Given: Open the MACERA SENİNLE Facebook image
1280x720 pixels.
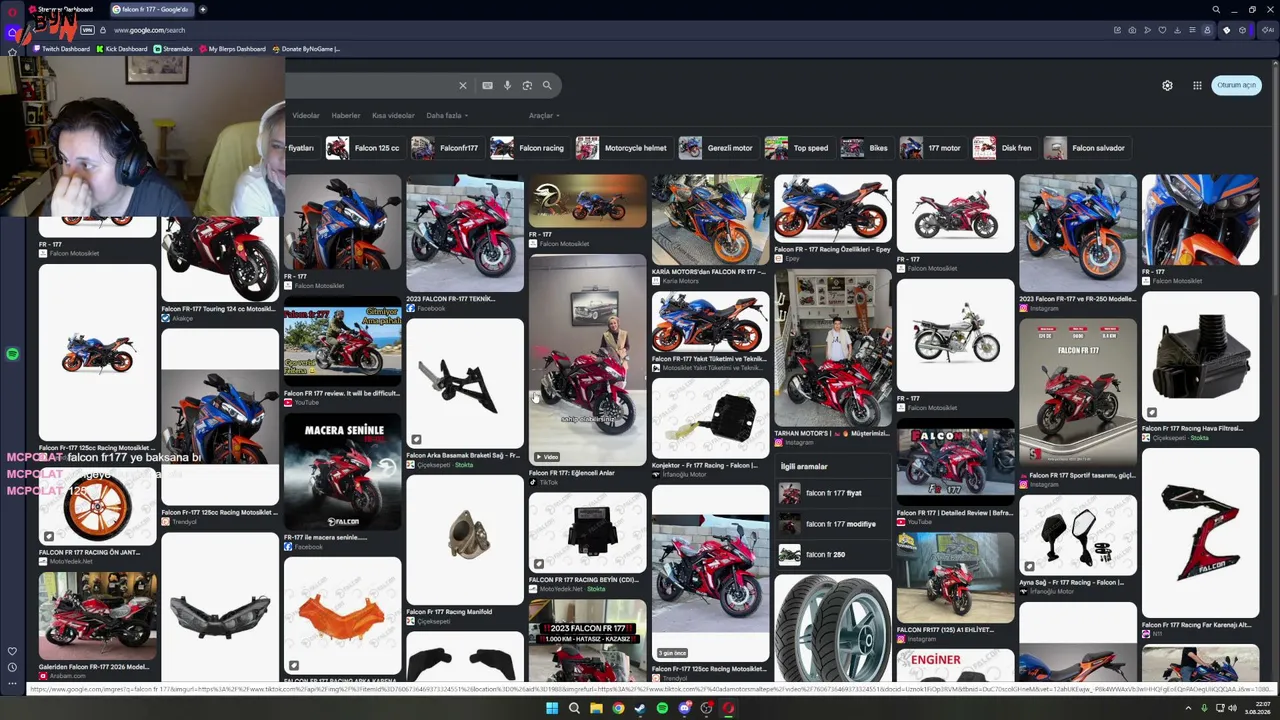Looking at the screenshot, I should (x=342, y=471).
